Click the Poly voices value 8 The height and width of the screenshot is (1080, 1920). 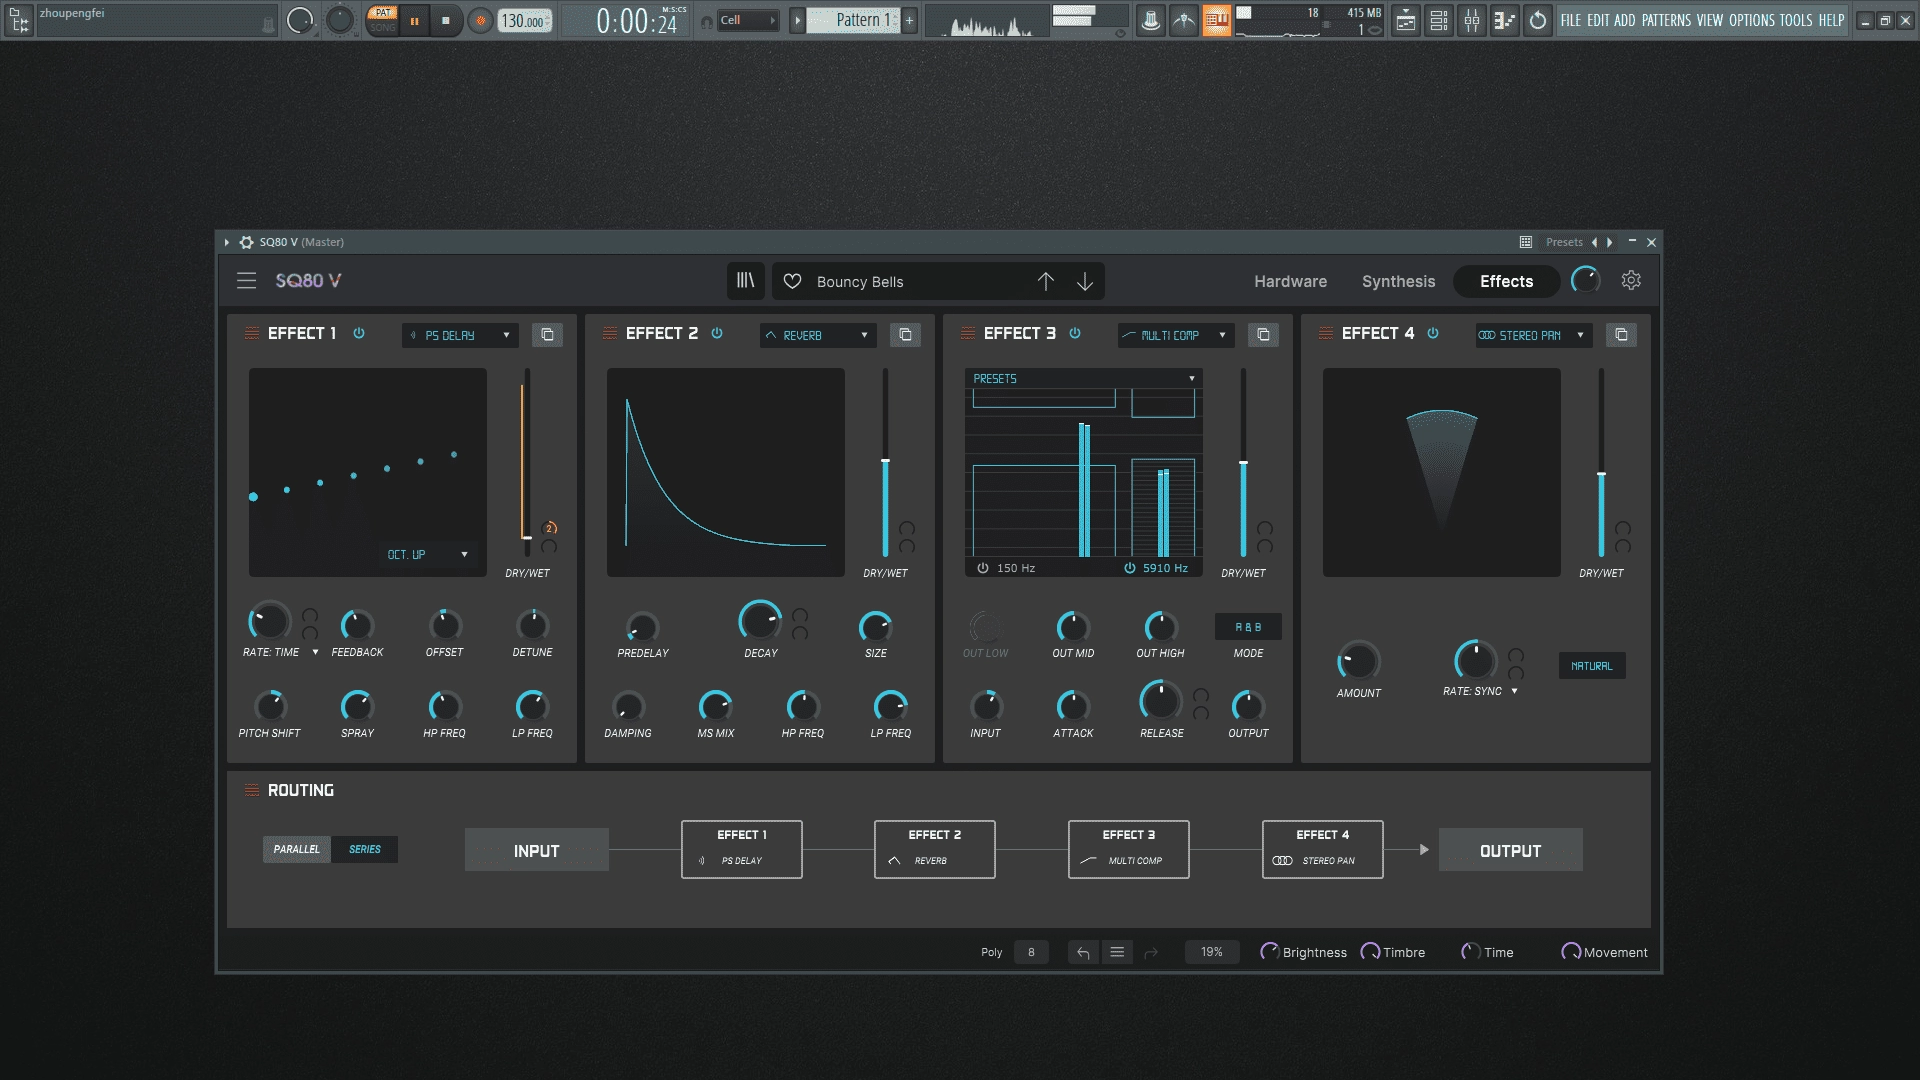tap(1031, 953)
